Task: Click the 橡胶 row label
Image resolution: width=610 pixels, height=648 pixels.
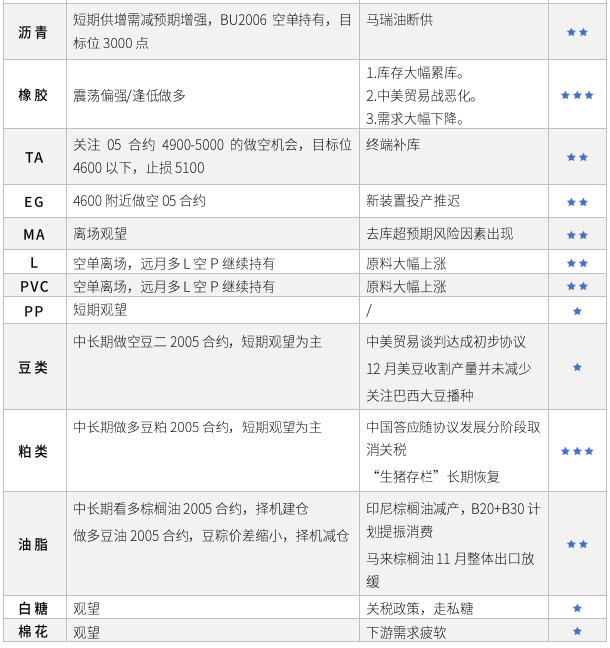Action: point(33,95)
